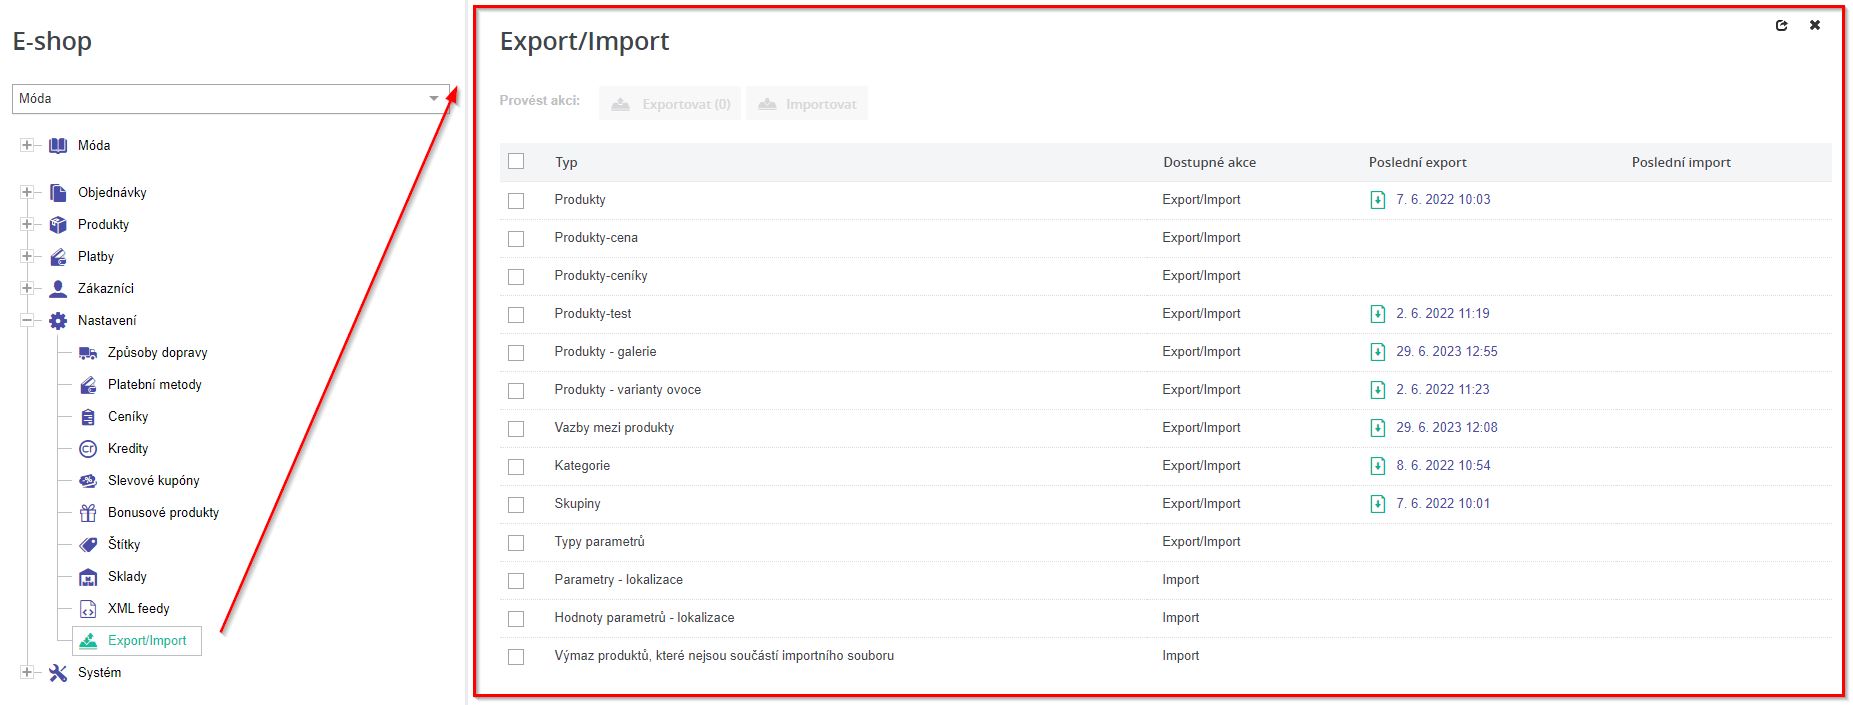Viewport: 1853px width, 705px height.
Task: Click the Exportovat (0) button
Action: point(670,104)
